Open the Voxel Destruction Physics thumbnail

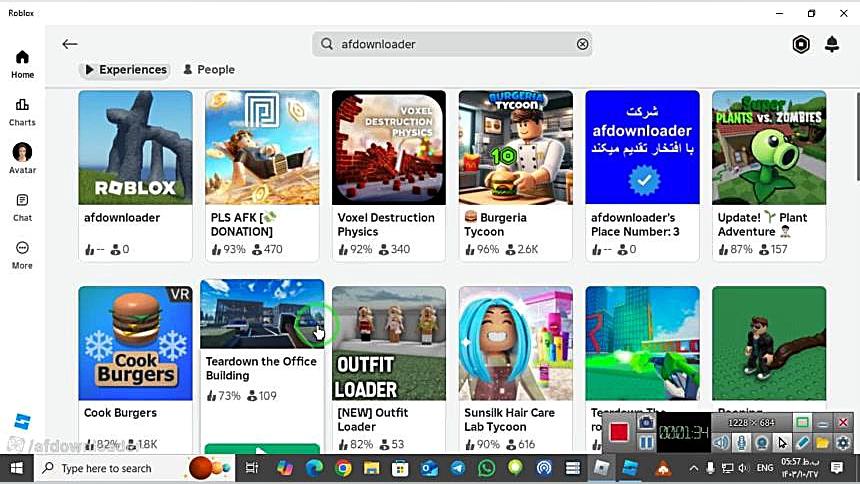(x=389, y=148)
